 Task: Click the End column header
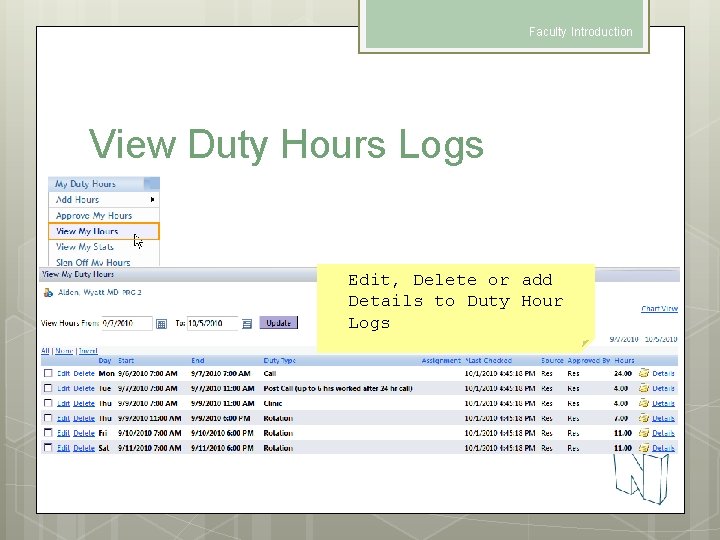198,361
